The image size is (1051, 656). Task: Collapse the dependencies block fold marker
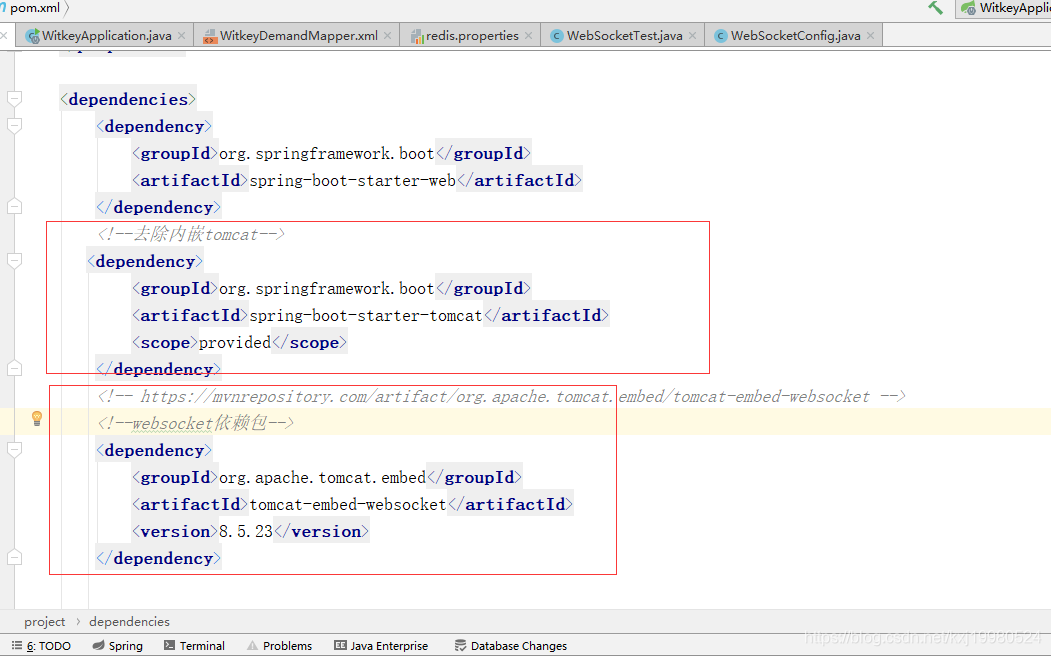(x=14, y=99)
